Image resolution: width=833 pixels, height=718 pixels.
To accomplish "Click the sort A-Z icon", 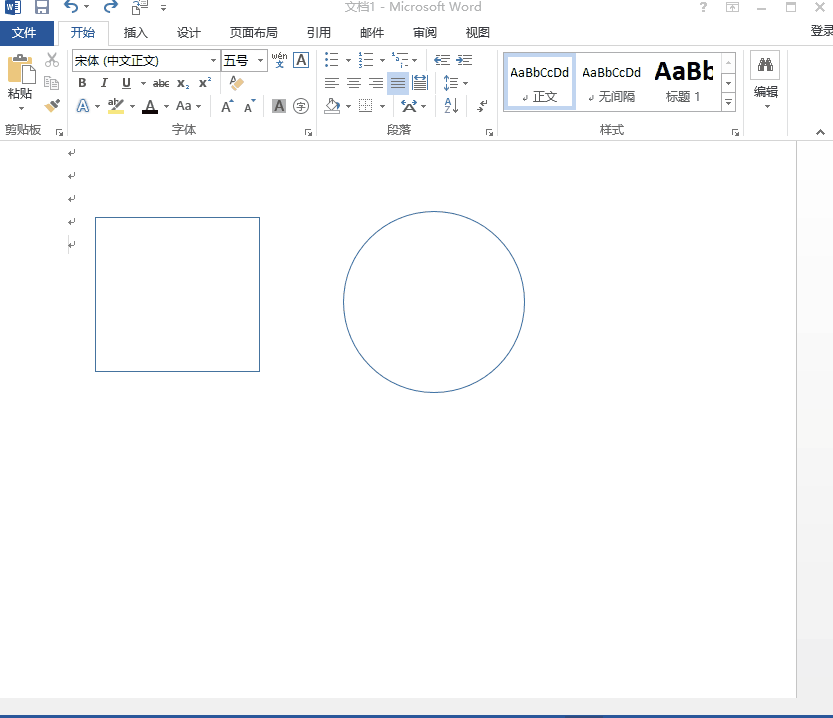I will click(450, 106).
